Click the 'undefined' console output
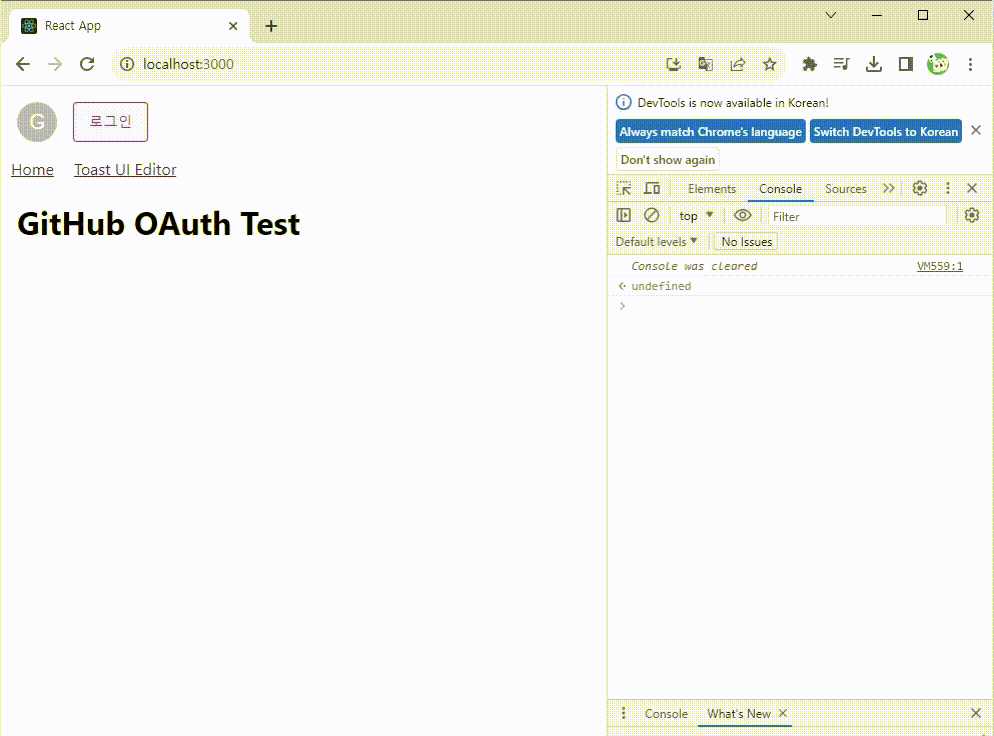Image resolution: width=994 pixels, height=736 pixels. (661, 286)
